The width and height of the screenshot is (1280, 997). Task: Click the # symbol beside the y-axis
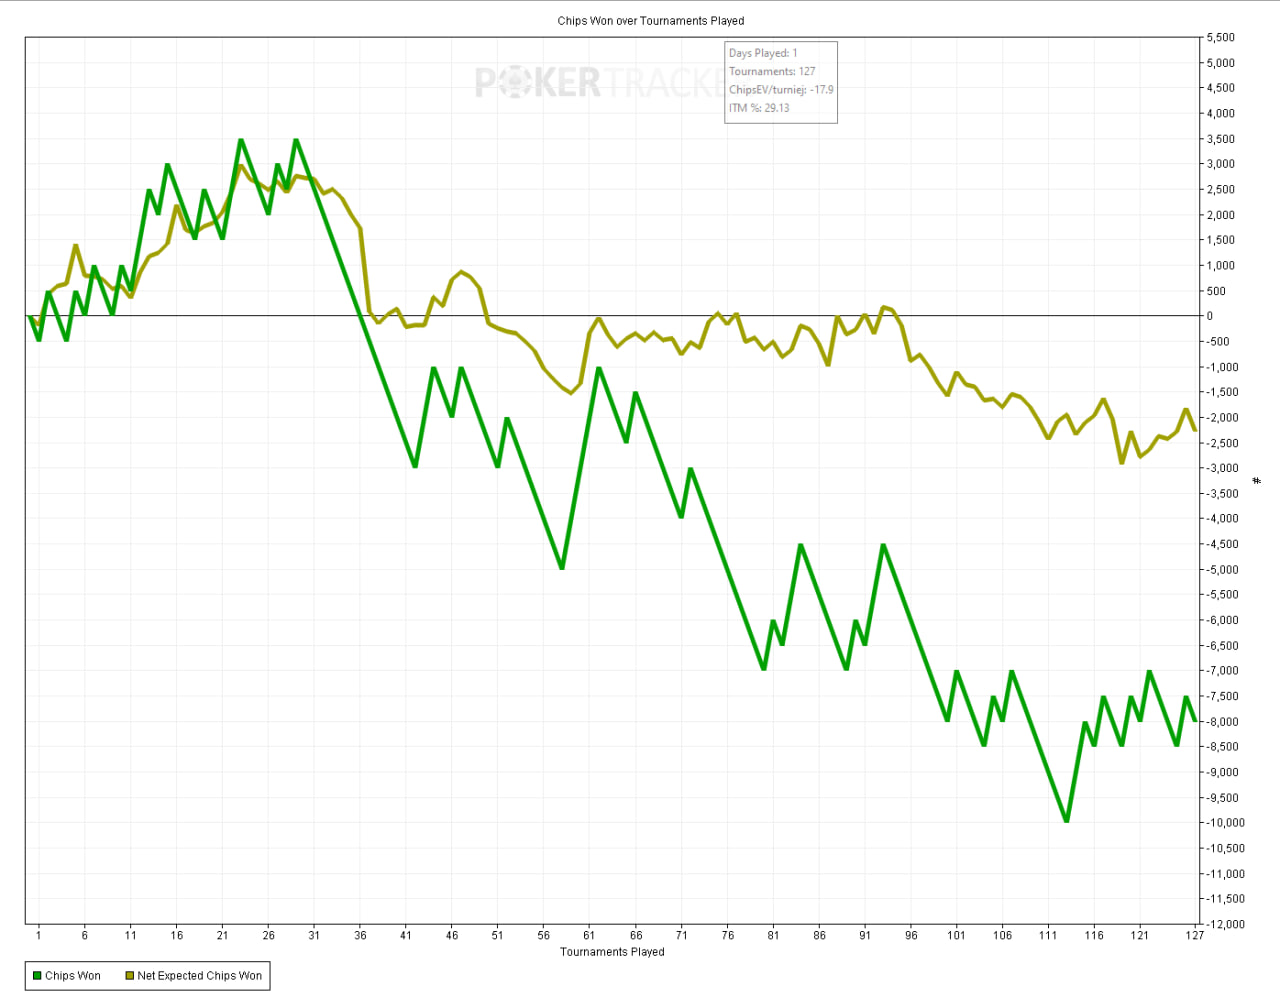click(1257, 481)
